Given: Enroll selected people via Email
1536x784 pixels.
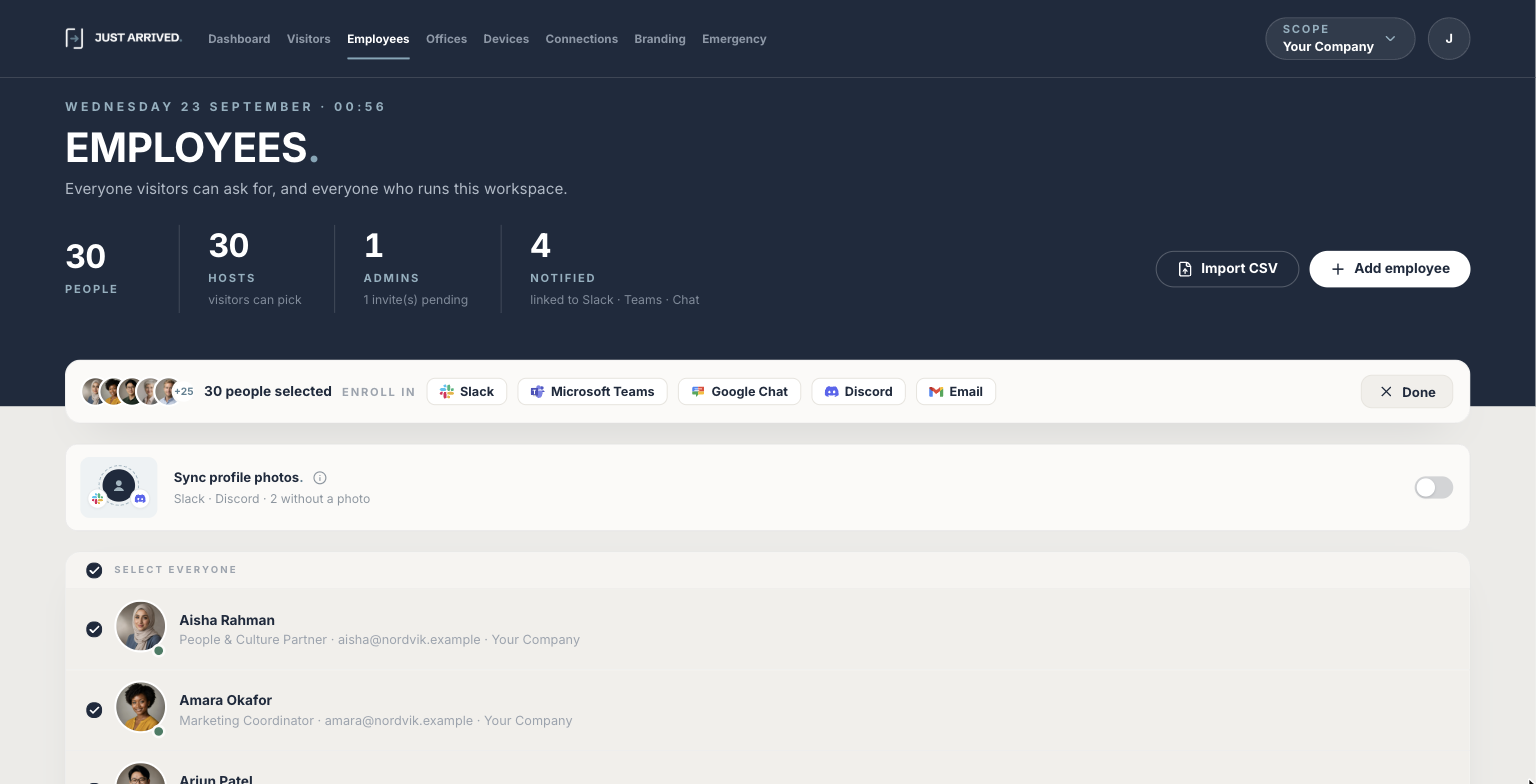Looking at the screenshot, I should click(956, 392).
